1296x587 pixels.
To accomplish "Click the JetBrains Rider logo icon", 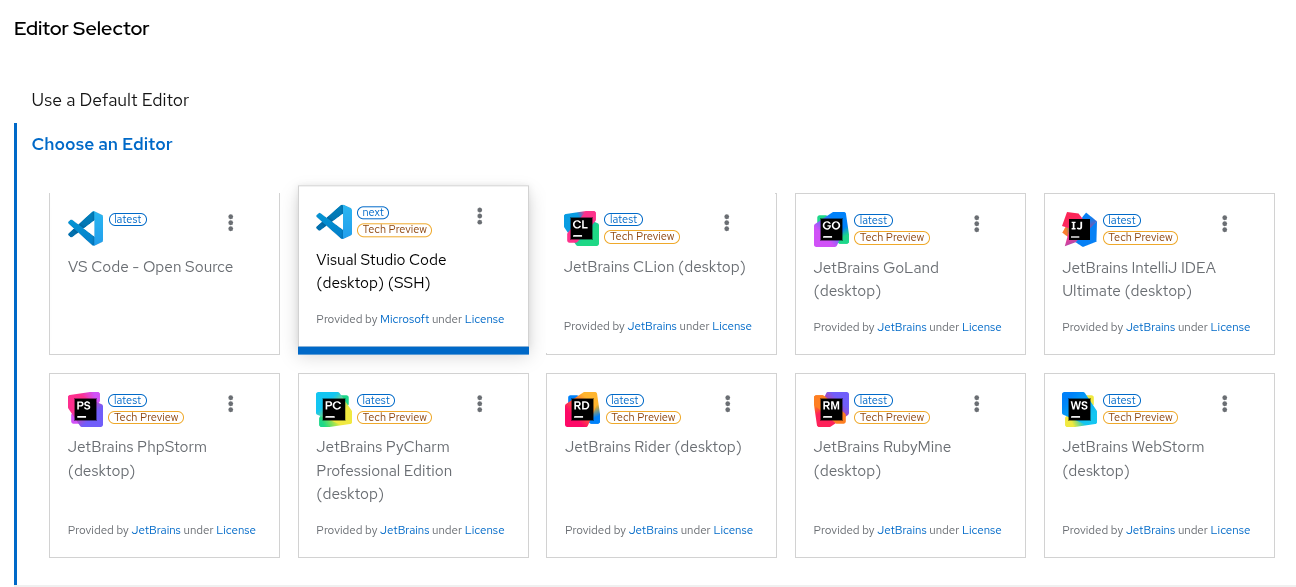I will [x=581, y=409].
